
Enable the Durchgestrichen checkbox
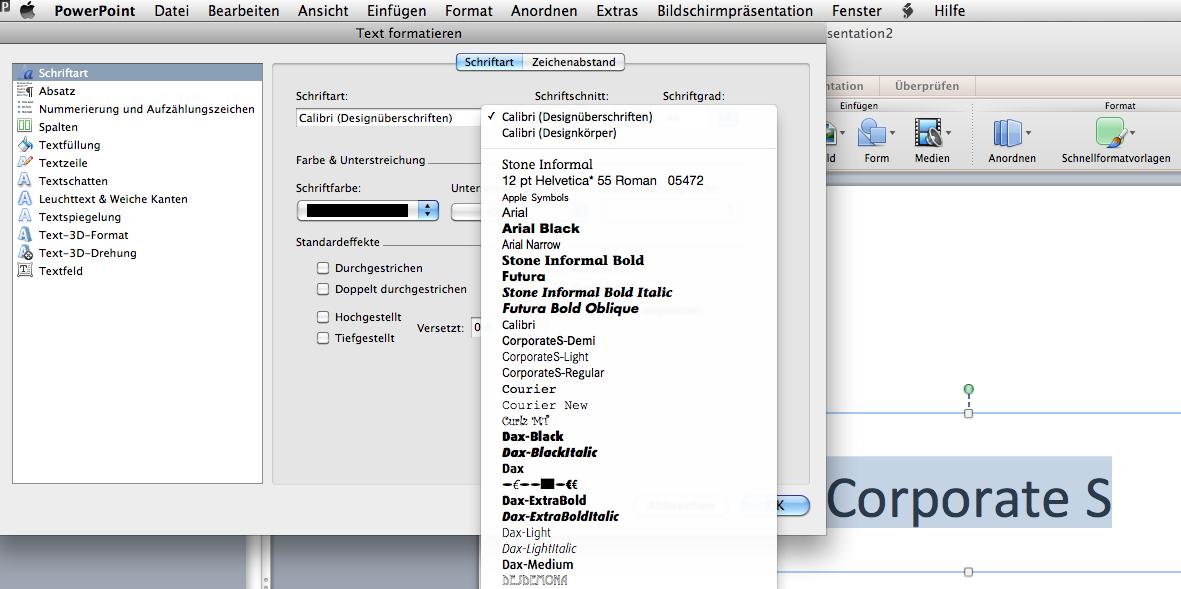323,268
